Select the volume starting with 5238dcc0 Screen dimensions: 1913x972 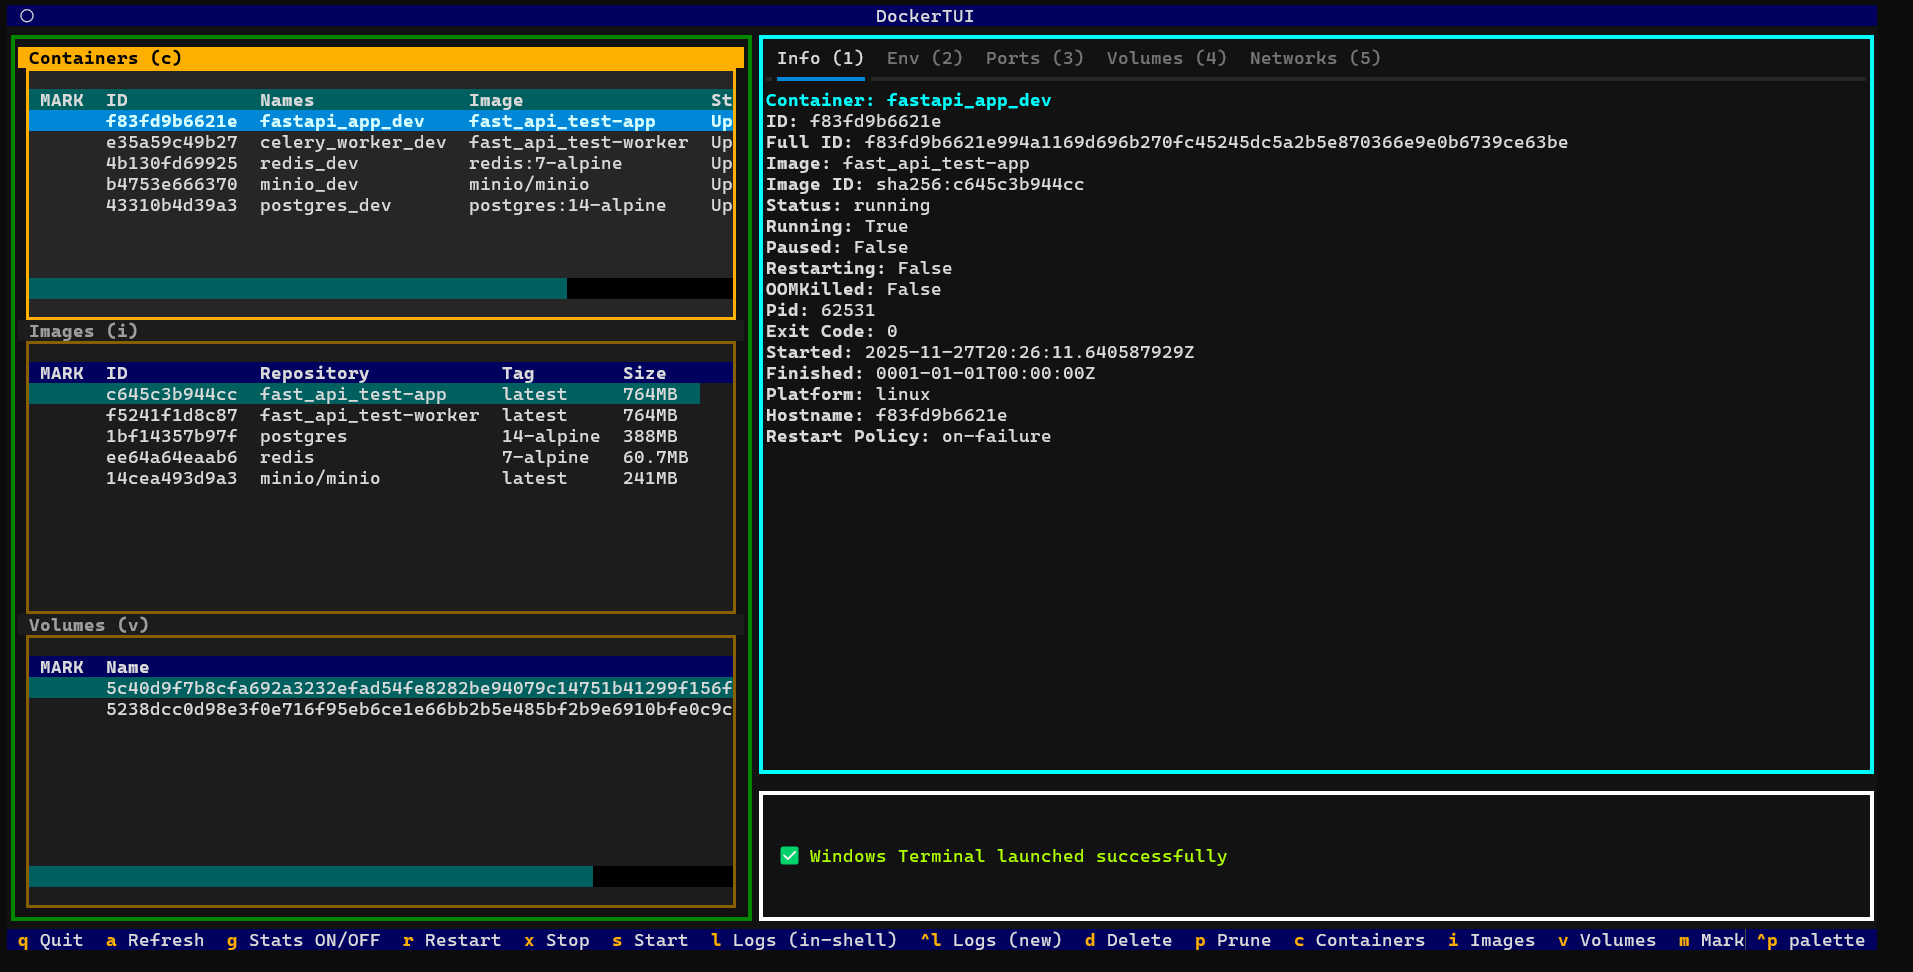[x=381, y=709]
